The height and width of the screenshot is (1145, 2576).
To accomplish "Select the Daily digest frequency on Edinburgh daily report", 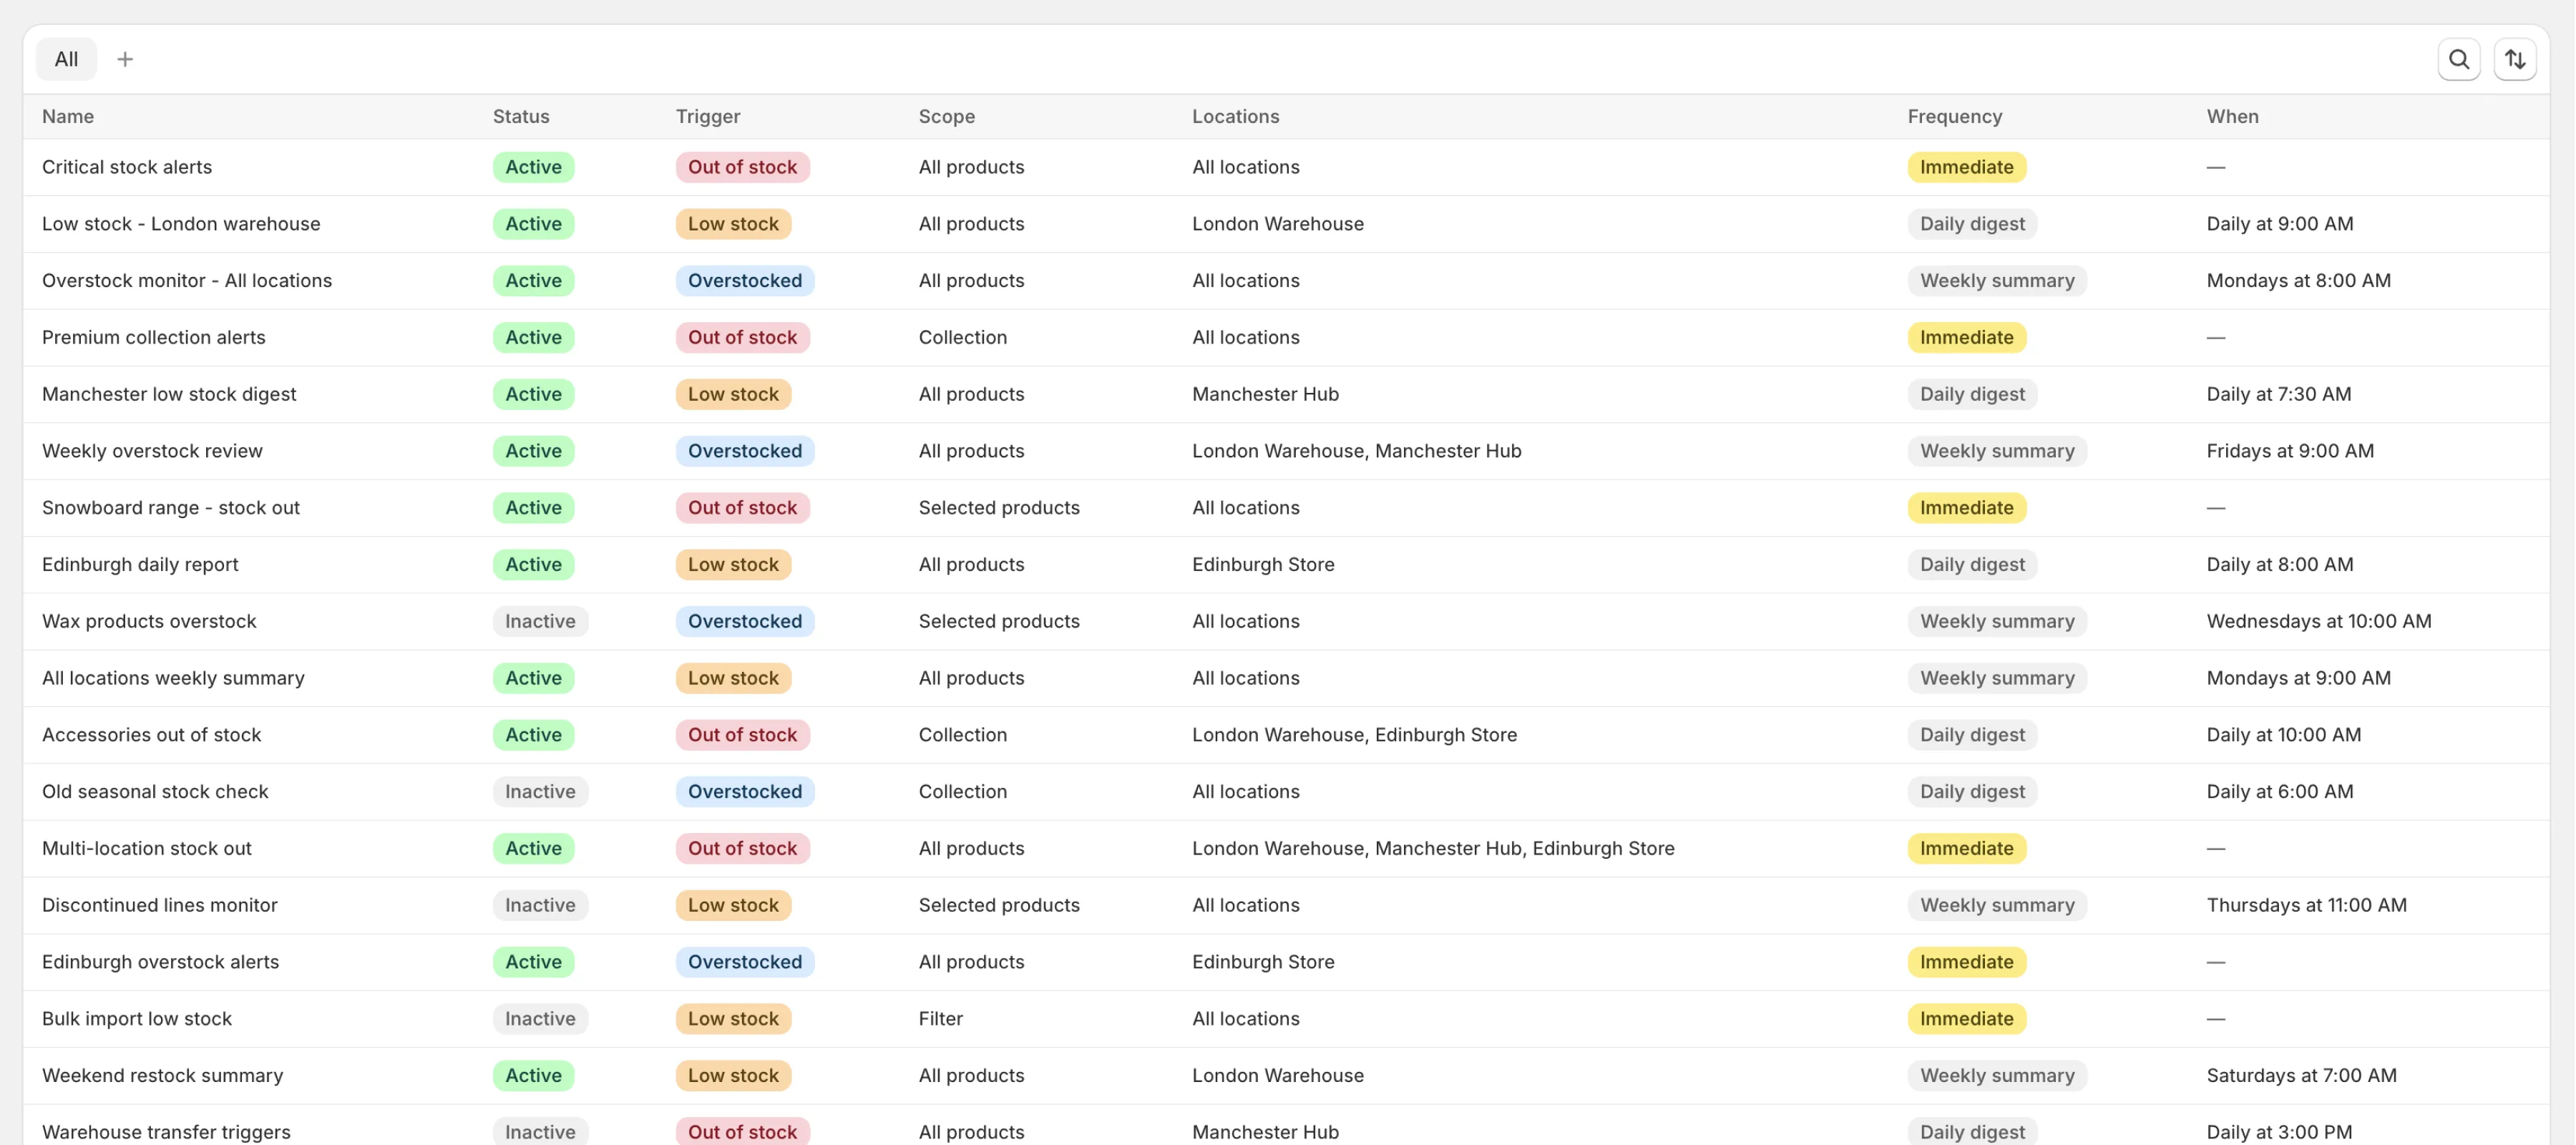I will [x=1970, y=563].
